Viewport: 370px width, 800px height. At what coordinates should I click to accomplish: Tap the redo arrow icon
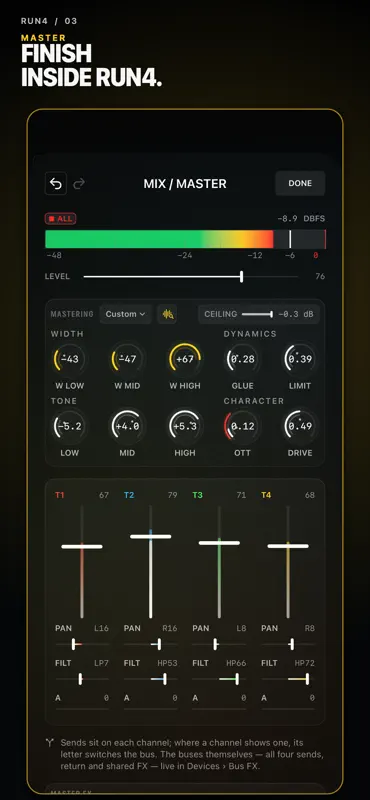(79, 184)
